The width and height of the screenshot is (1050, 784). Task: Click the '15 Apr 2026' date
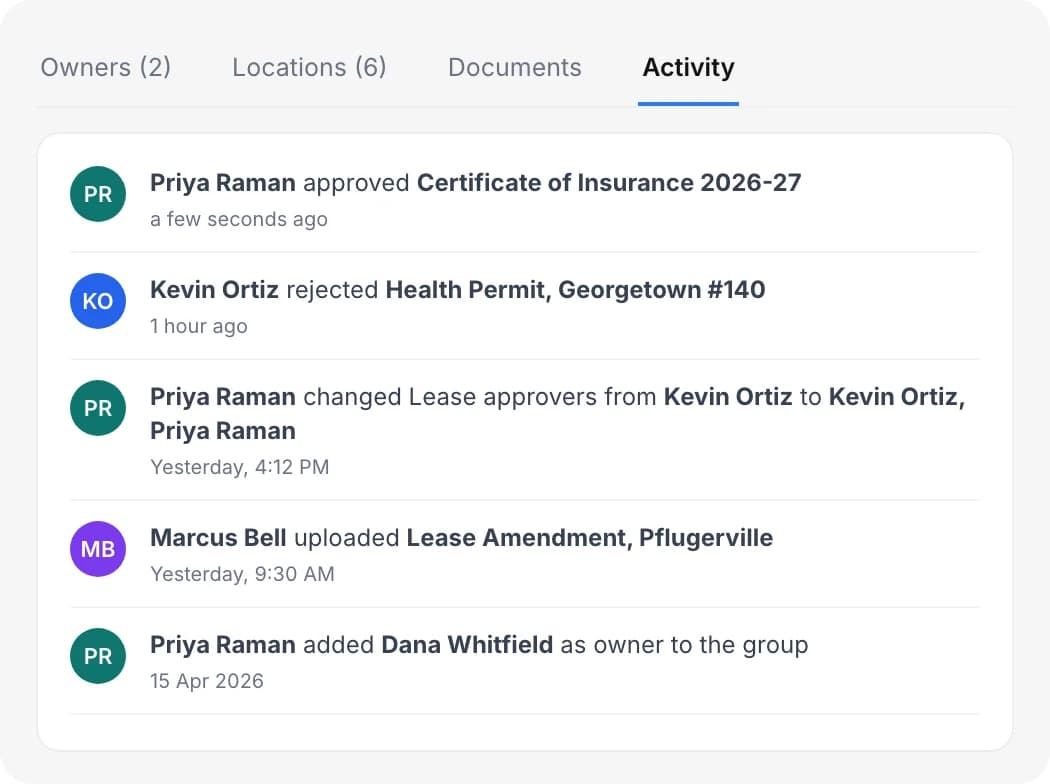pos(207,681)
